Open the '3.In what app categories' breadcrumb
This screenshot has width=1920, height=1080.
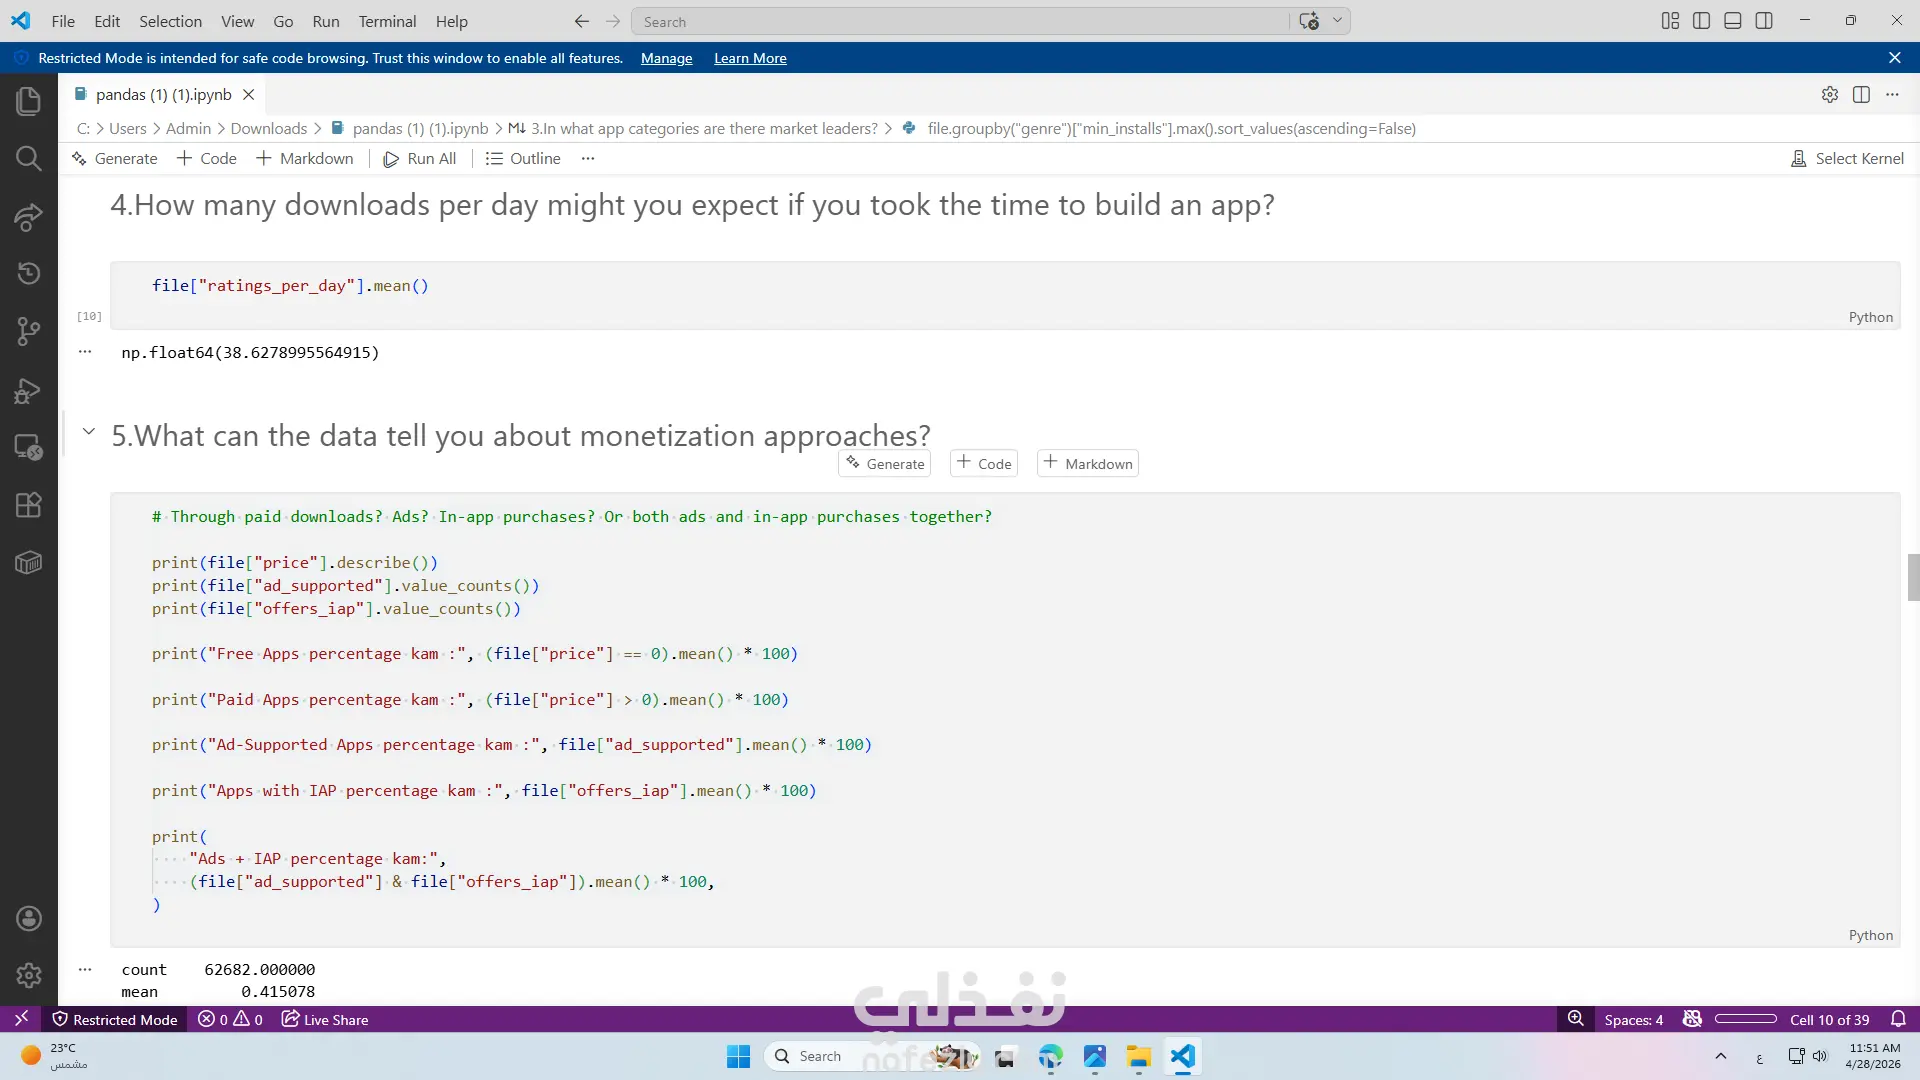693,128
